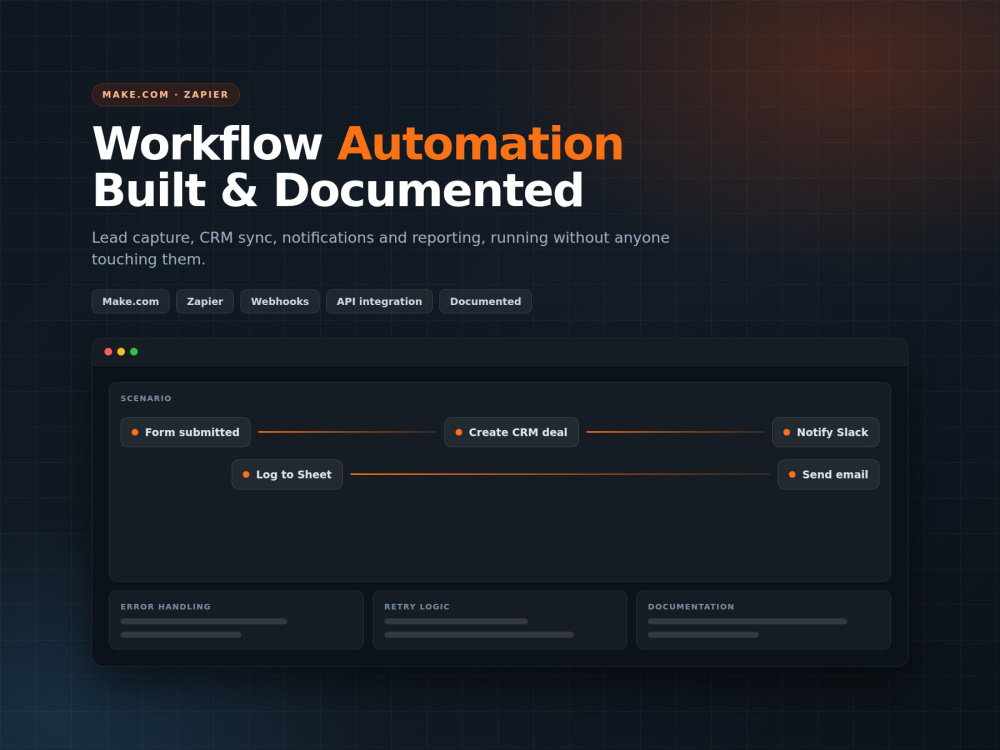Click the orange word Automation in headline
Viewport: 1000px width, 750px height.
[480, 143]
